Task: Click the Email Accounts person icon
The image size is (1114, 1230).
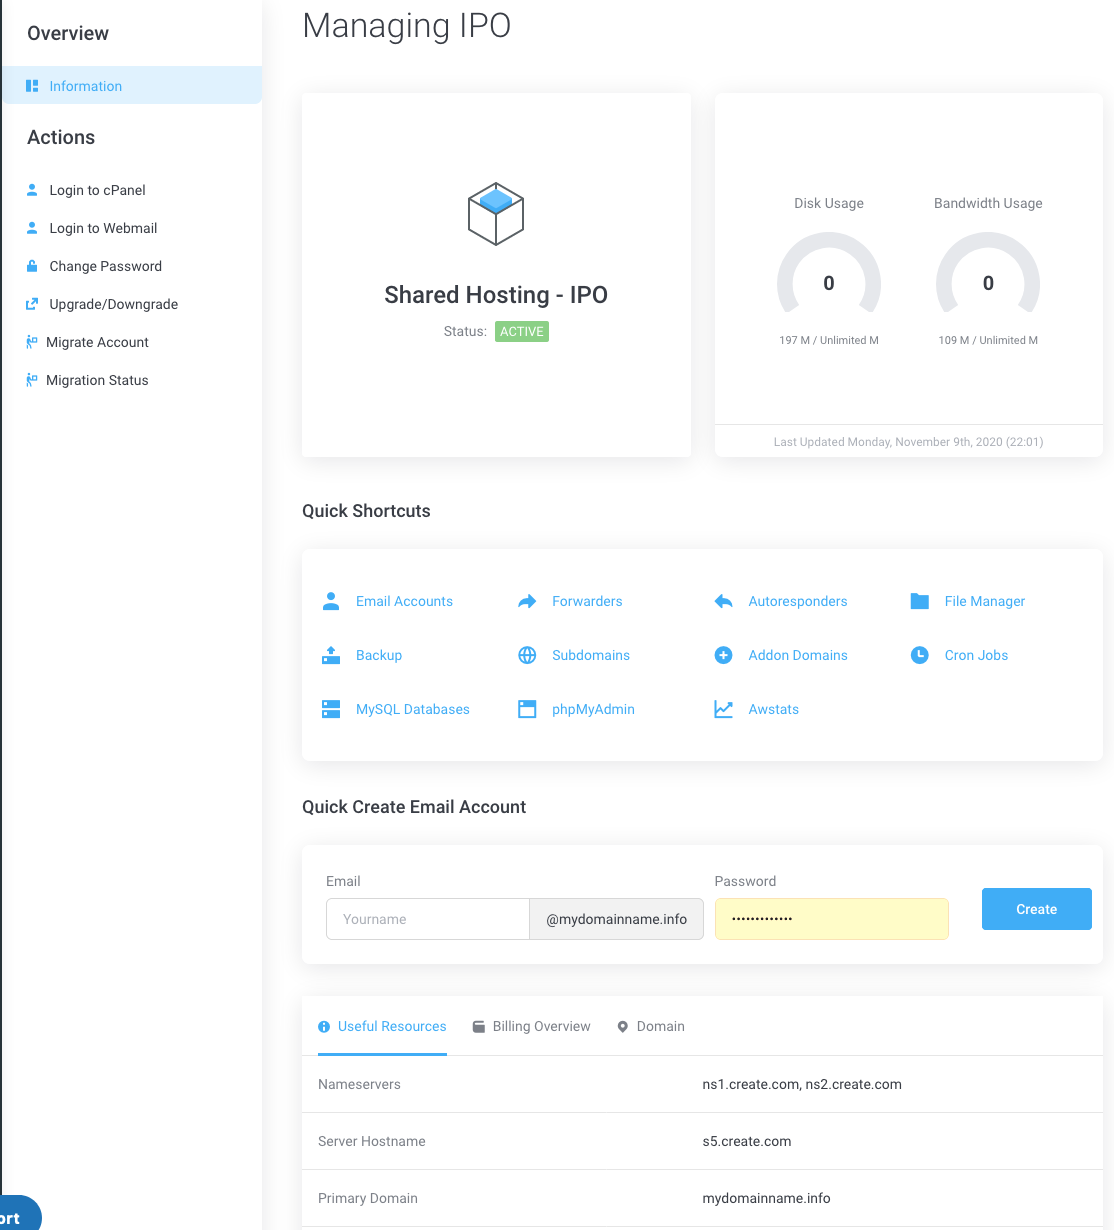Action: click(x=331, y=601)
